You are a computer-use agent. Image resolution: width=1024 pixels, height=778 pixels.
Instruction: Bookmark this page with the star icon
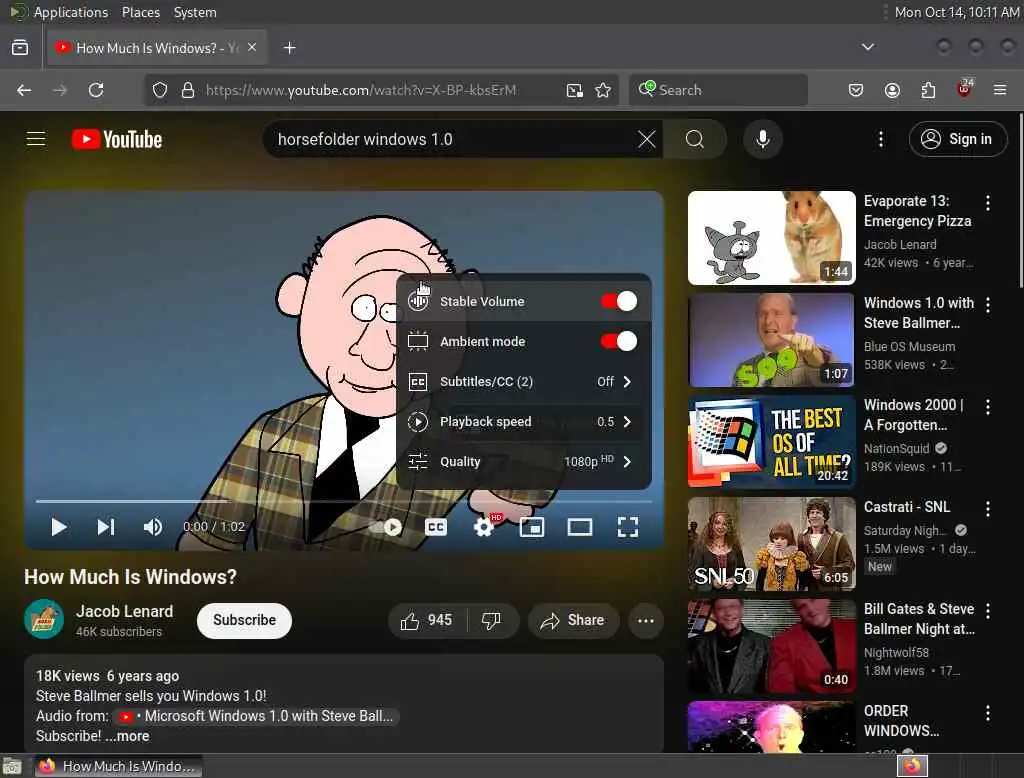[603, 90]
